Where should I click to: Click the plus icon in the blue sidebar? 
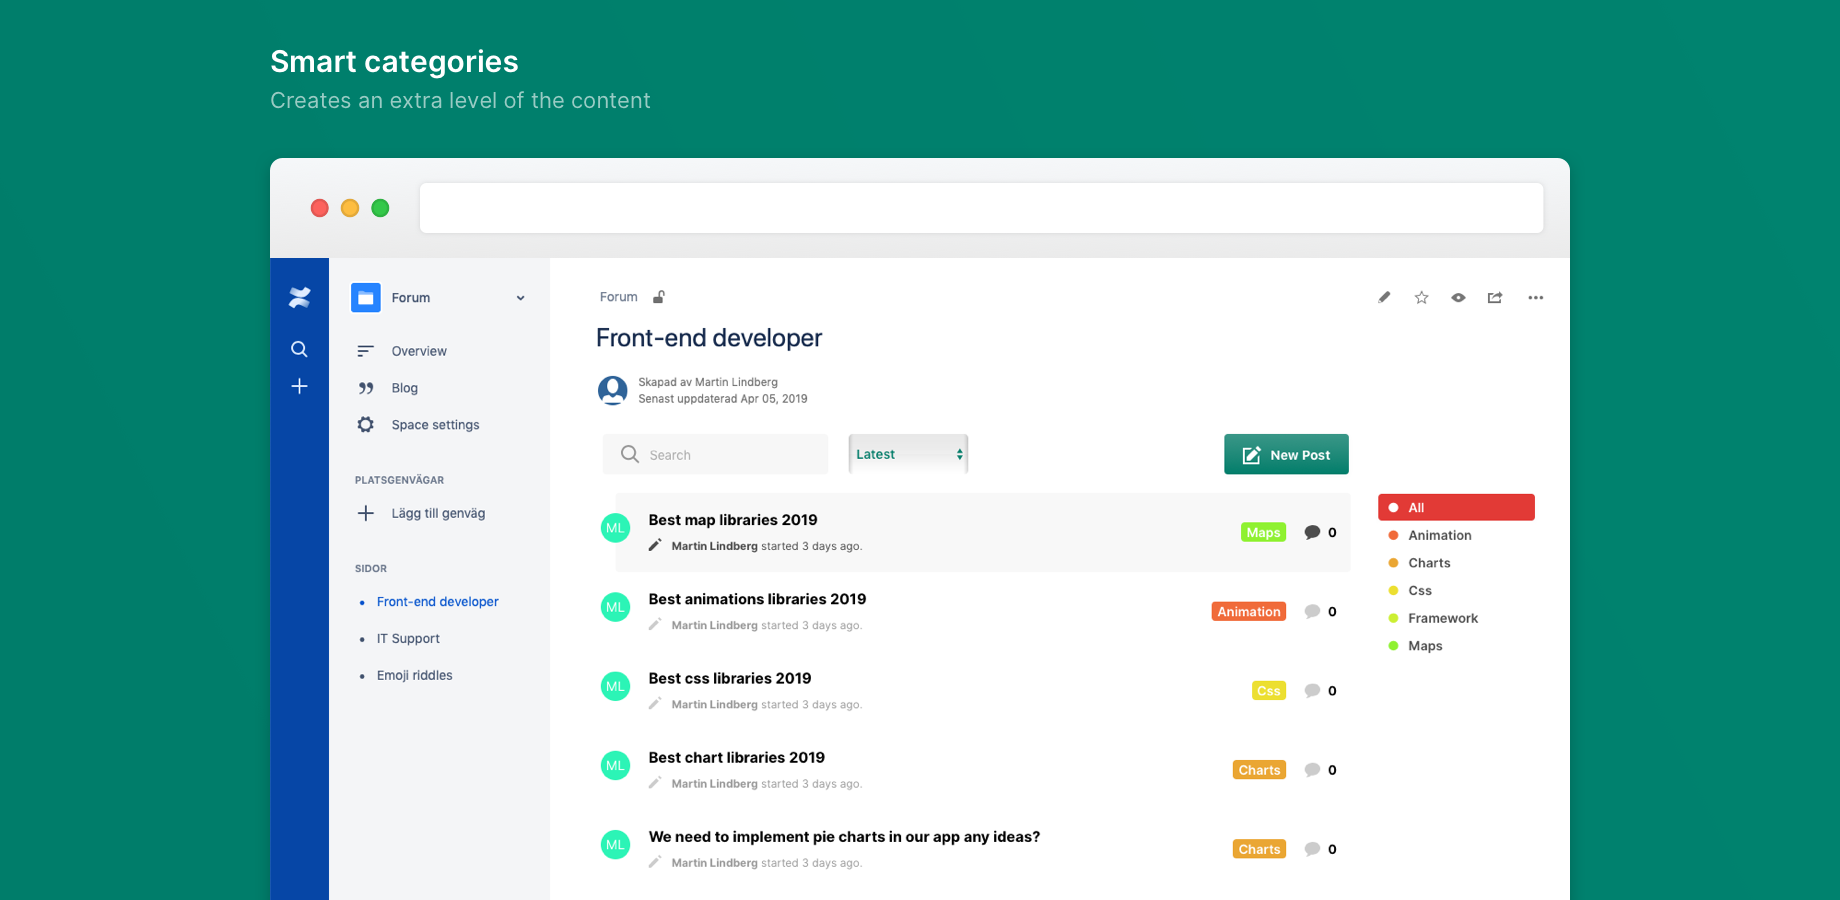[x=299, y=386]
